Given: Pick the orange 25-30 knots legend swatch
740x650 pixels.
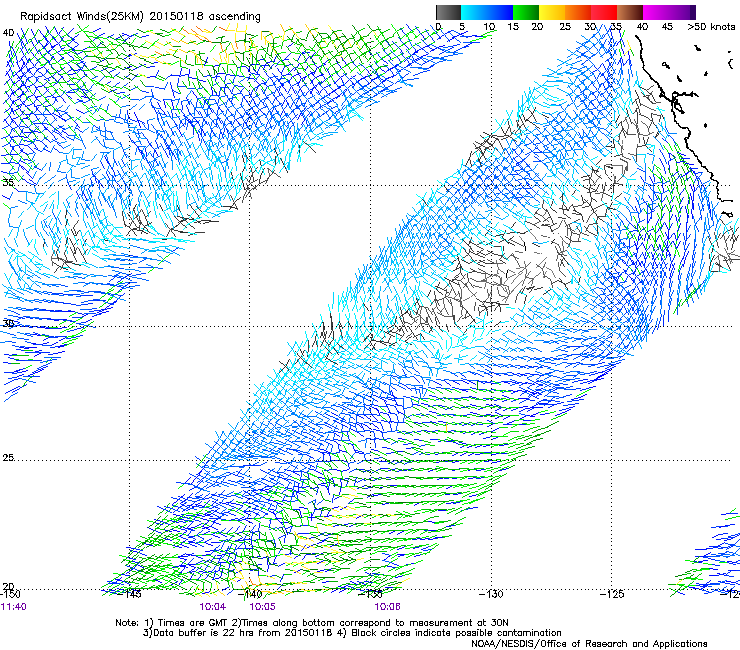Looking at the screenshot, I should (578, 12).
